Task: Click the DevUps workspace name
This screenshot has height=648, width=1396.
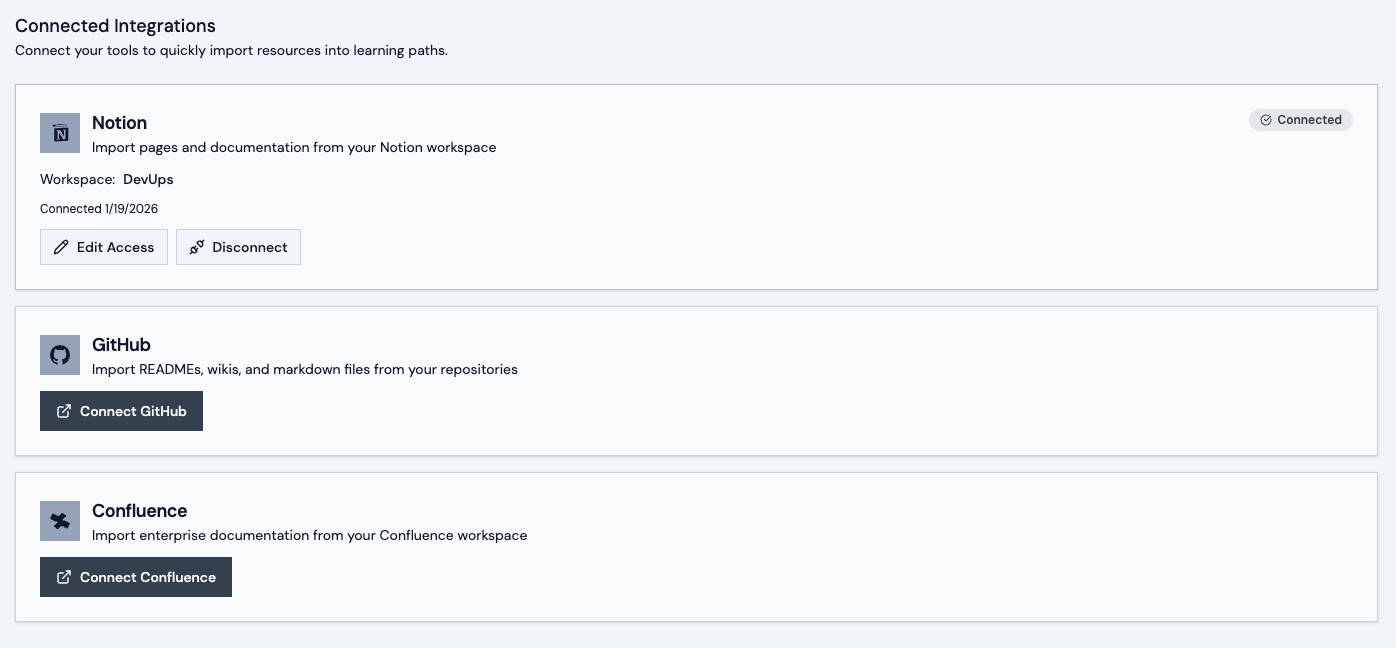Action: [x=148, y=180]
